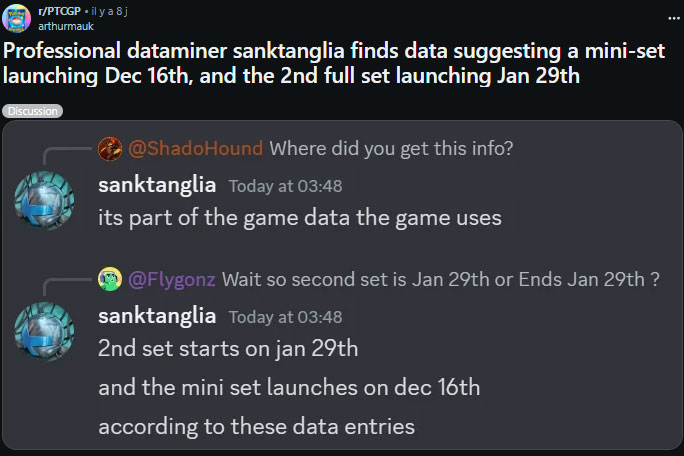Click ShadoHound's small reply avatar
The height and width of the screenshot is (456, 684).
tap(110, 149)
